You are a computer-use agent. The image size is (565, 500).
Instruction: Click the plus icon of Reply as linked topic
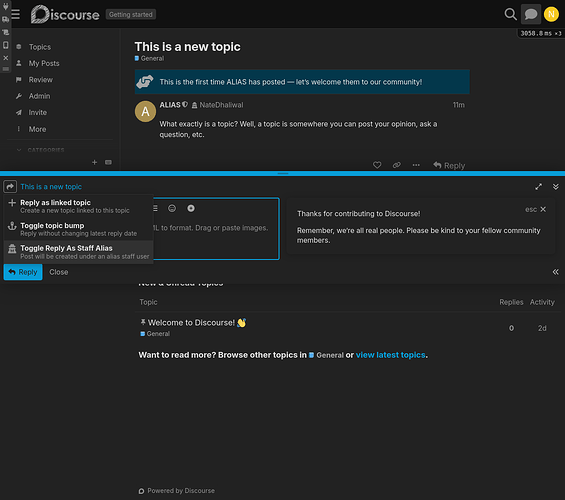(12, 203)
